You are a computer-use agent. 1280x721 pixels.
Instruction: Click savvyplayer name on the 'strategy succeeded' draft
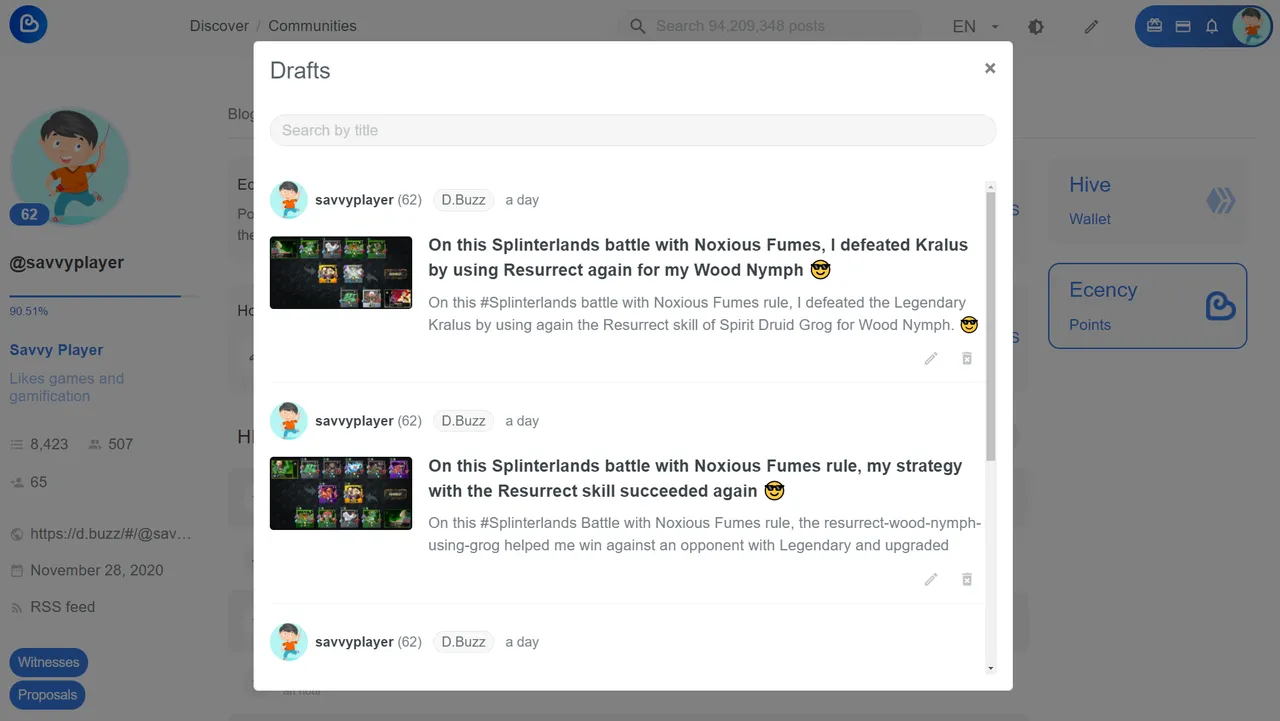coord(354,421)
